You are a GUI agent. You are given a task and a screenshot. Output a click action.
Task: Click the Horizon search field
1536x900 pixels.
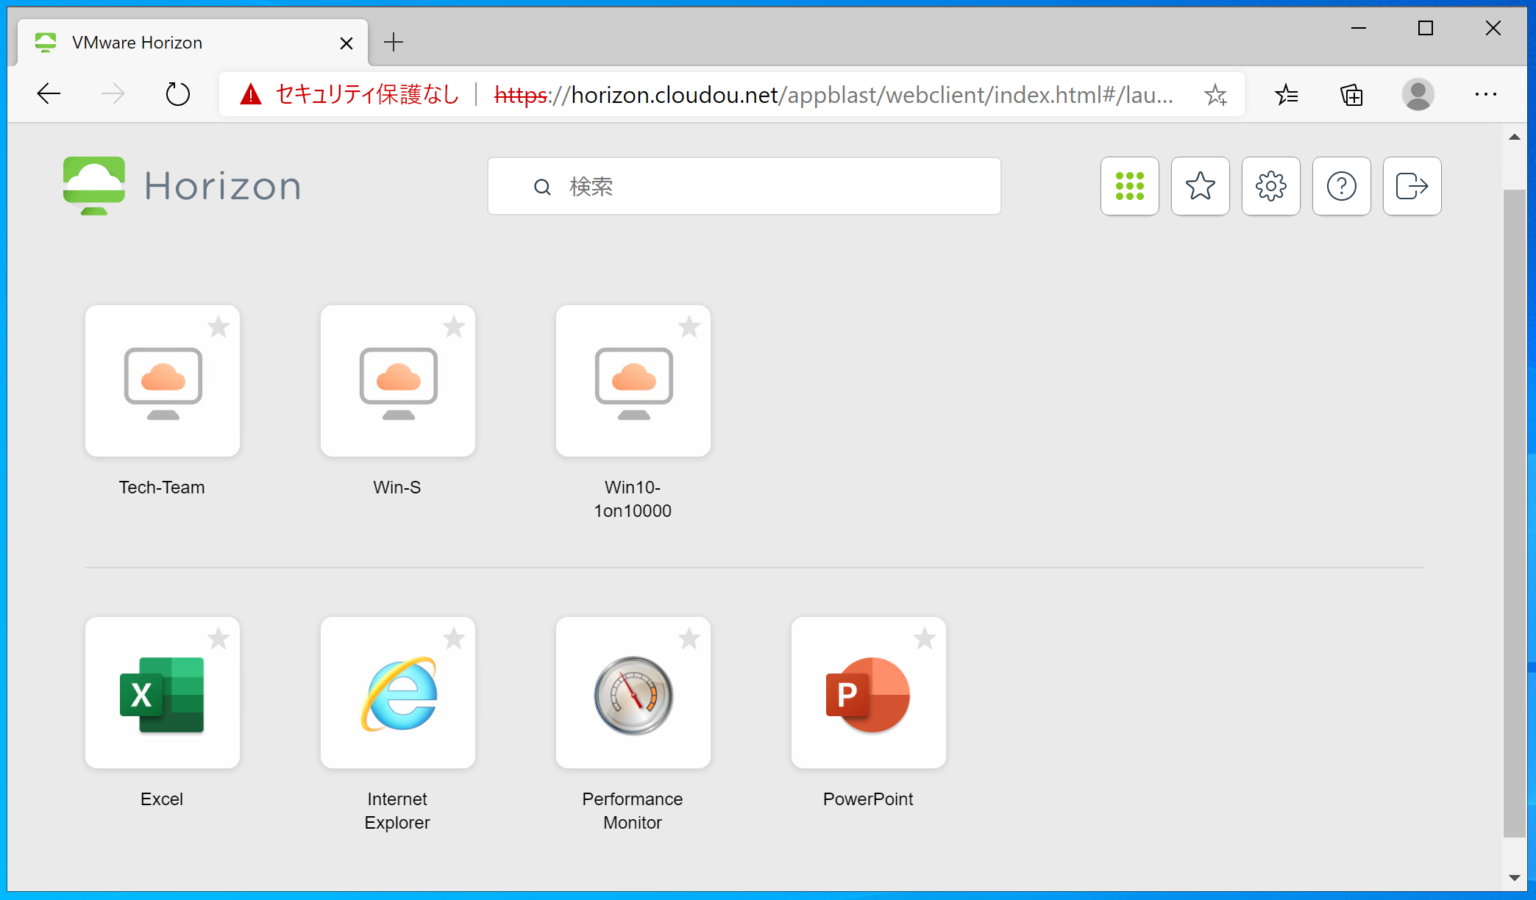(x=744, y=186)
